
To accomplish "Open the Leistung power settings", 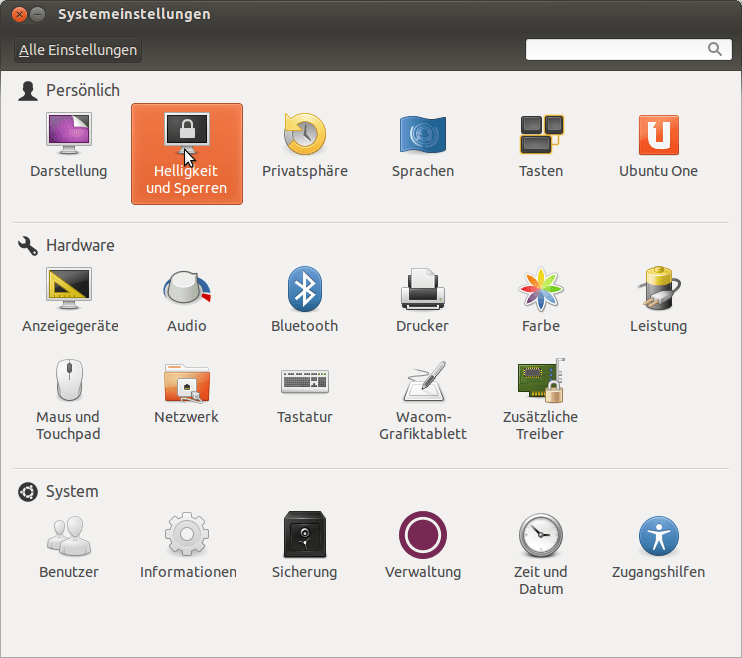I will point(658,300).
